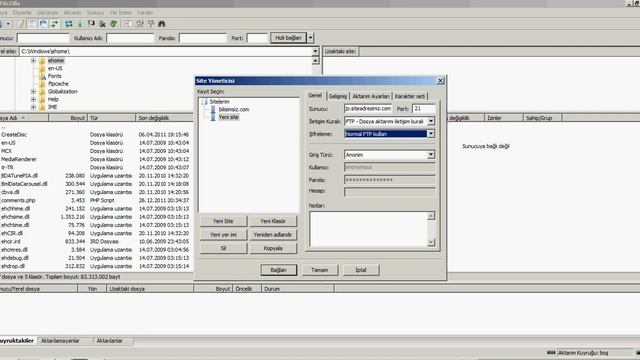
Task: Click the Tamam button
Action: pos(320,270)
